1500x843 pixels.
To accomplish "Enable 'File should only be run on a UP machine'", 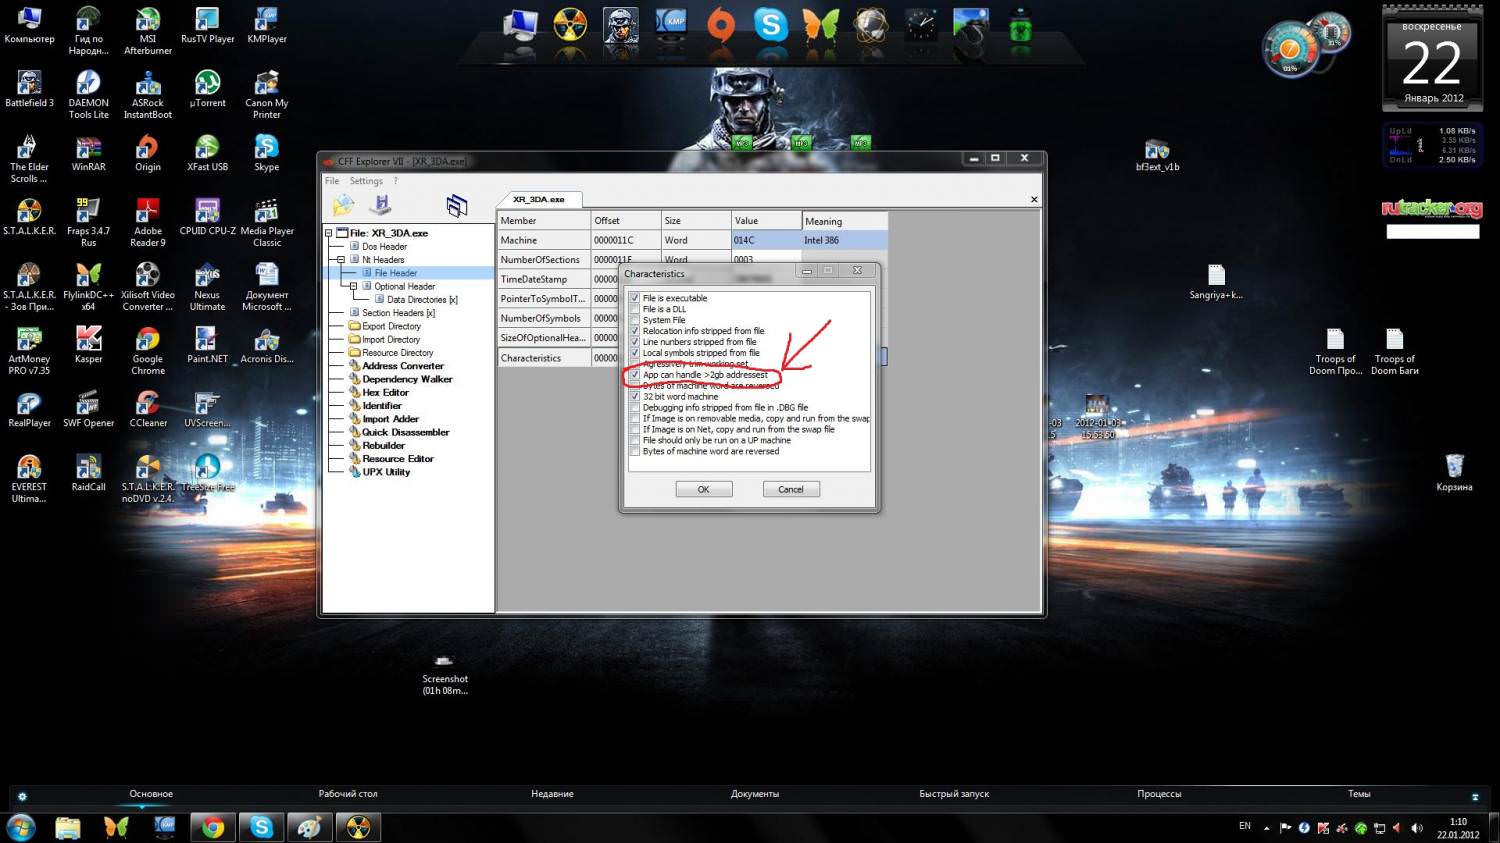I will 635,440.
